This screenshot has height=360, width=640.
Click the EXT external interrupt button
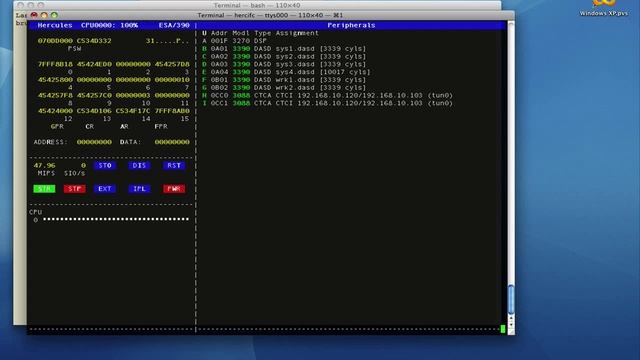click(x=105, y=189)
